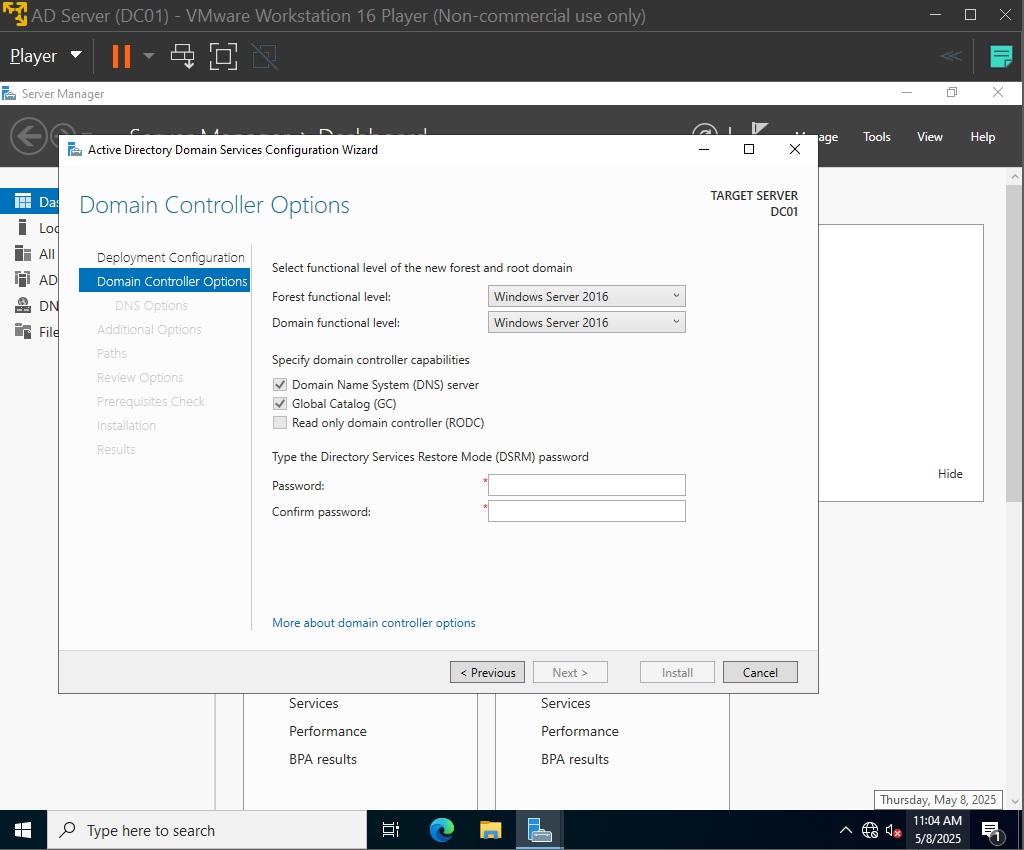Focus the Confirm password field

586,511
